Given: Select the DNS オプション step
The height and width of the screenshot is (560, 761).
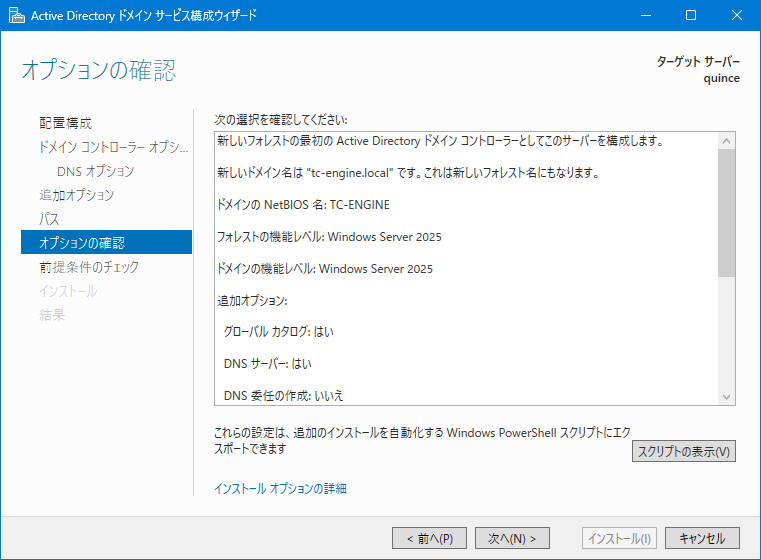Looking at the screenshot, I should pos(96,171).
